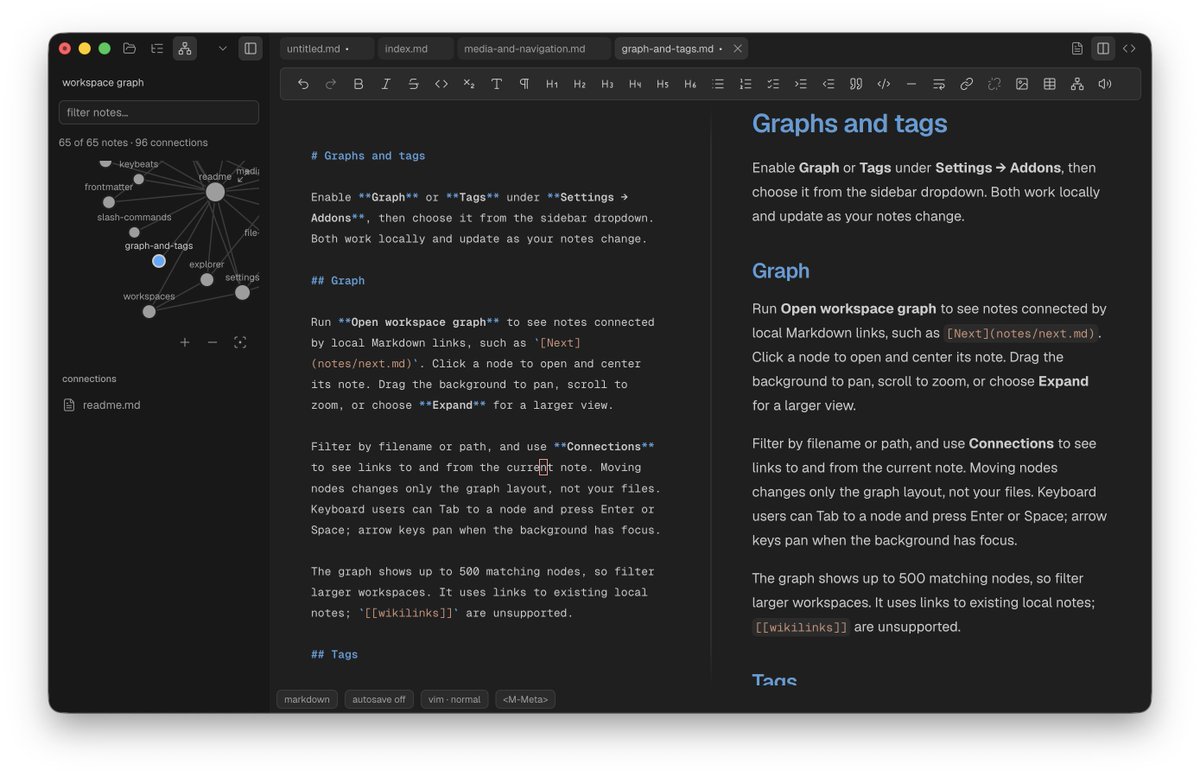This screenshot has width=1200, height=777.
Task: Apply Heading 3 style
Action: tap(607, 84)
